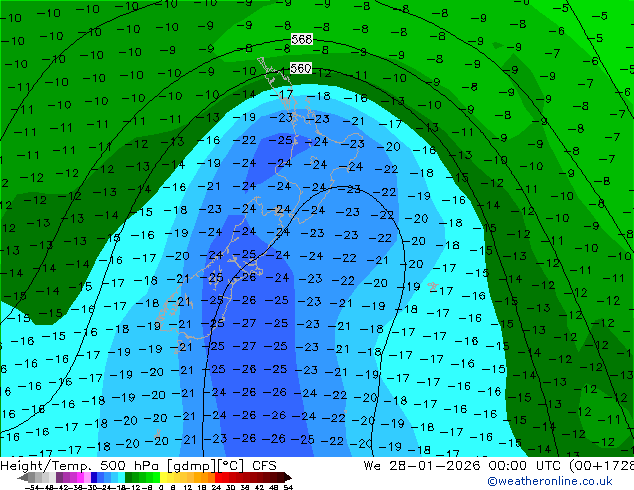Select the 568 contour label
Image resolution: width=634 pixels, height=490 pixels.
302,40
